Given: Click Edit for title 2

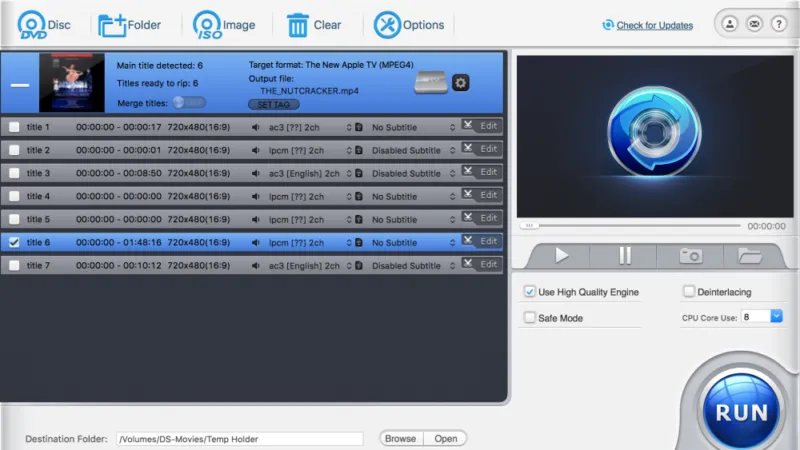Looking at the screenshot, I should pyautogui.click(x=488, y=148).
